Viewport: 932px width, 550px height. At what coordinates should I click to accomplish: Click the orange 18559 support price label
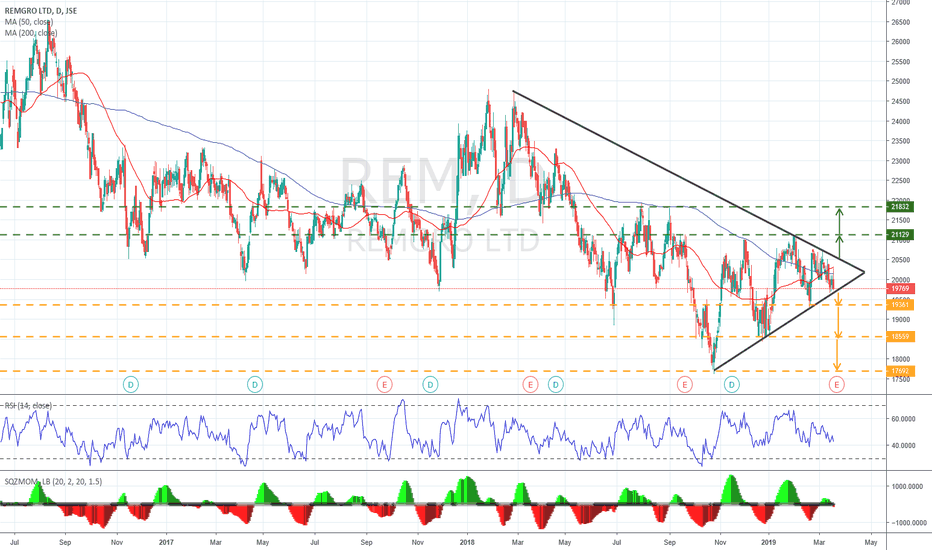click(901, 337)
